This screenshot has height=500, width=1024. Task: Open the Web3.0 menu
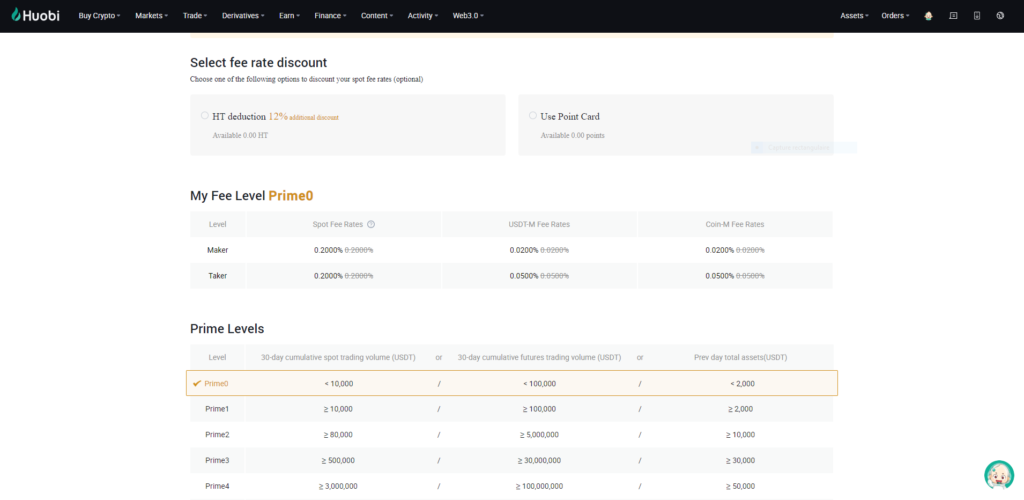(471, 16)
